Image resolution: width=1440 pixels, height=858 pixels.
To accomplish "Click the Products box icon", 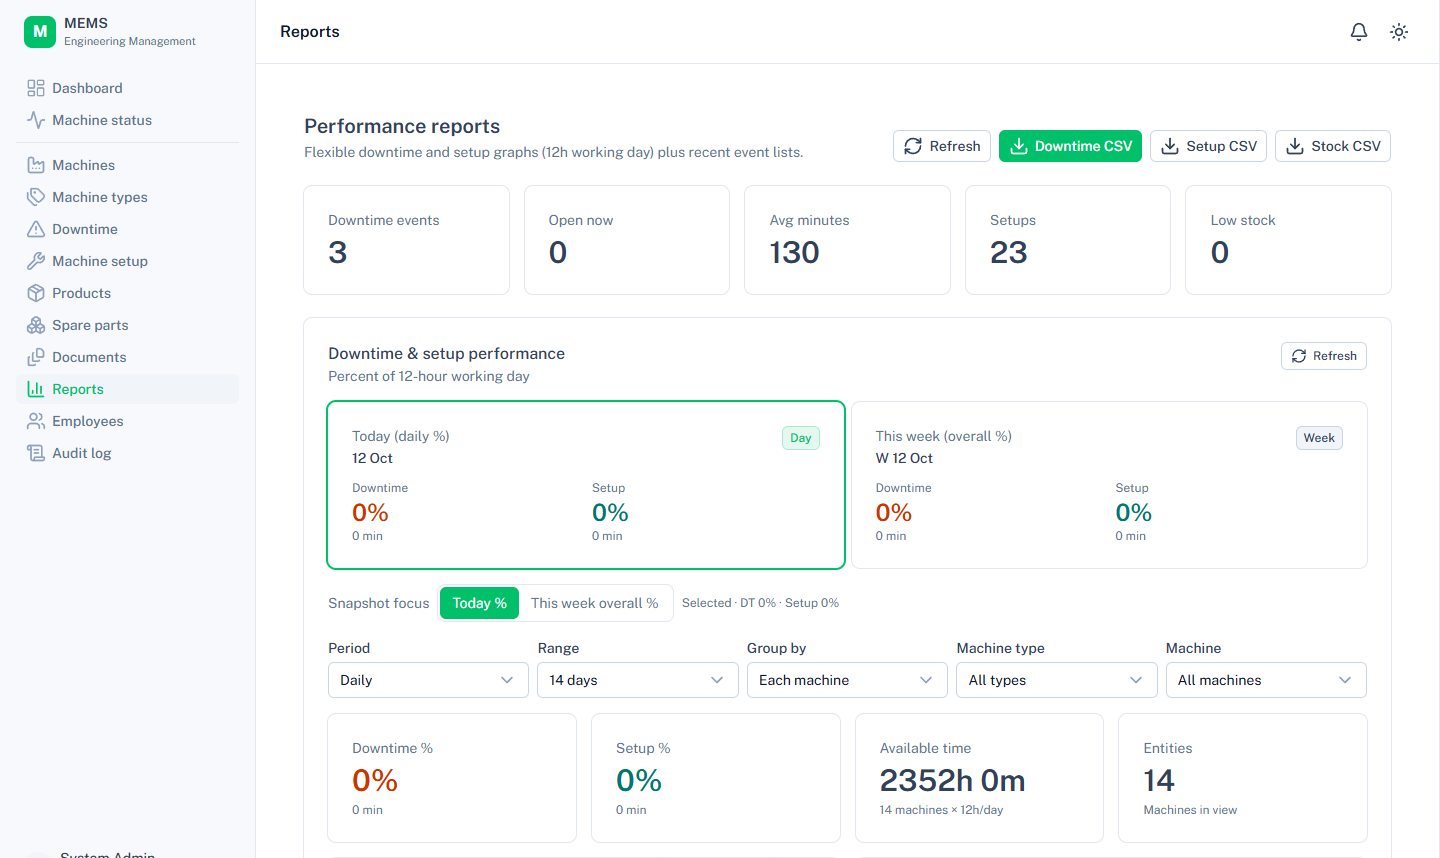I will coord(36,293).
